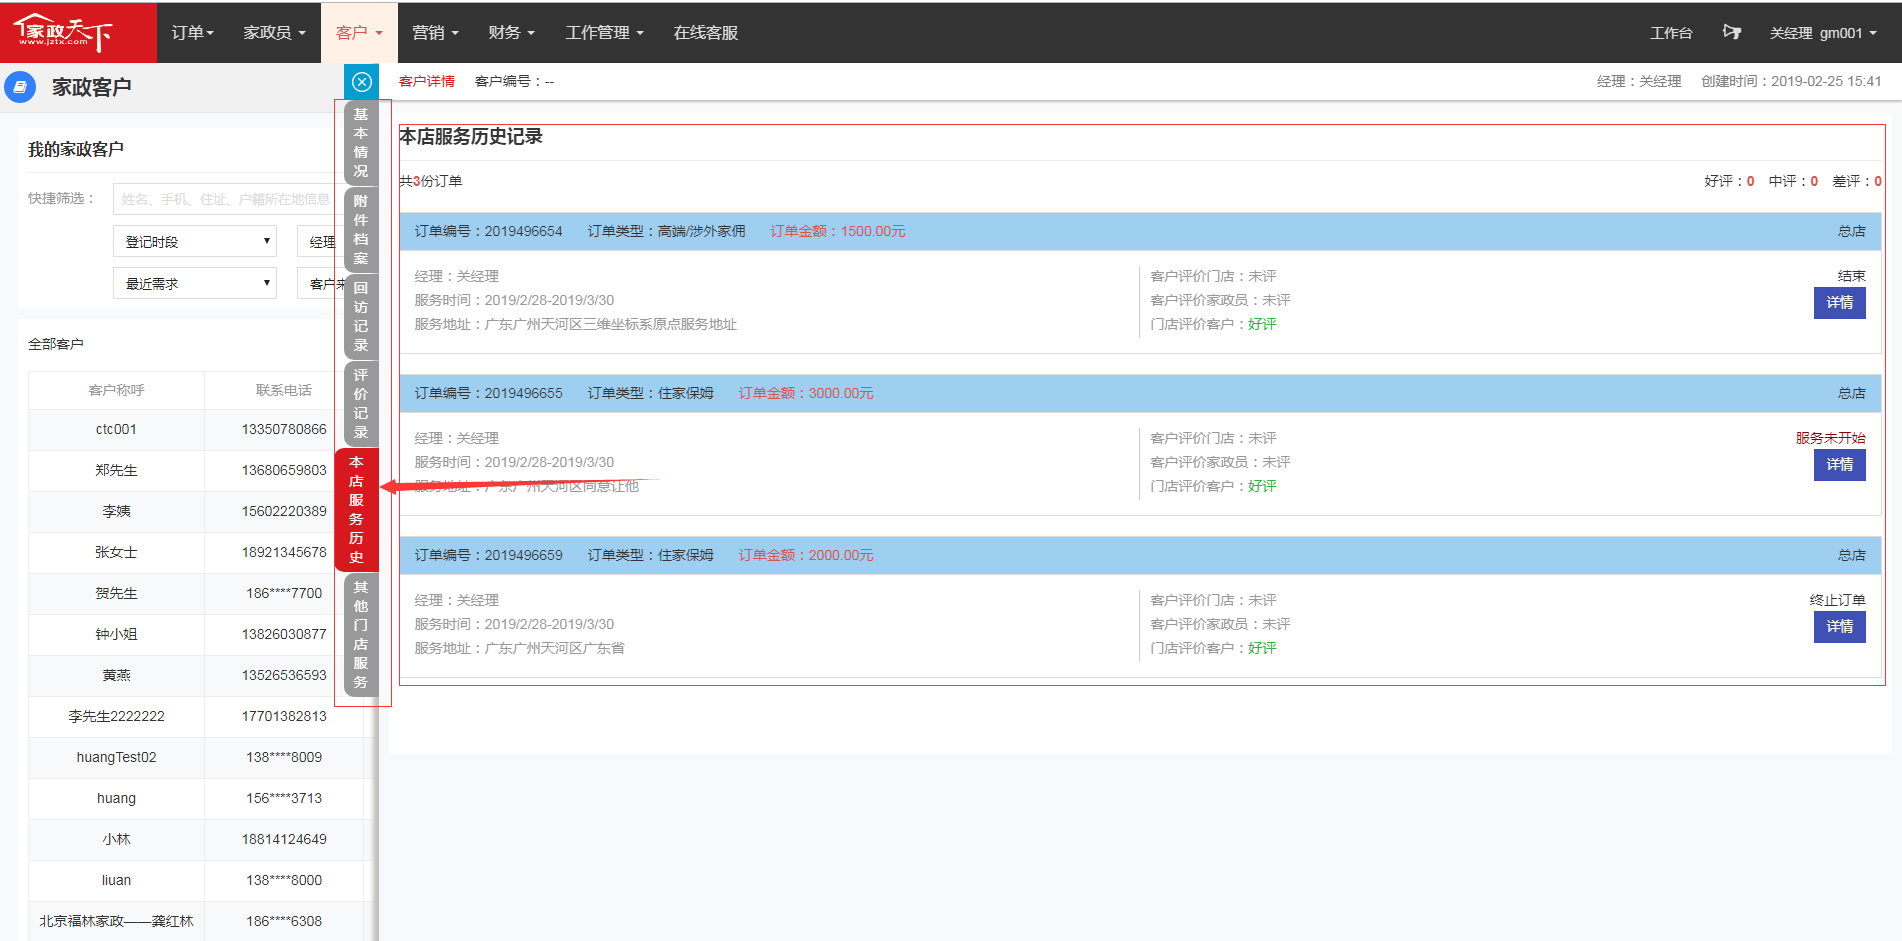Select customer liuan
The width and height of the screenshot is (1902, 941).
116,880
